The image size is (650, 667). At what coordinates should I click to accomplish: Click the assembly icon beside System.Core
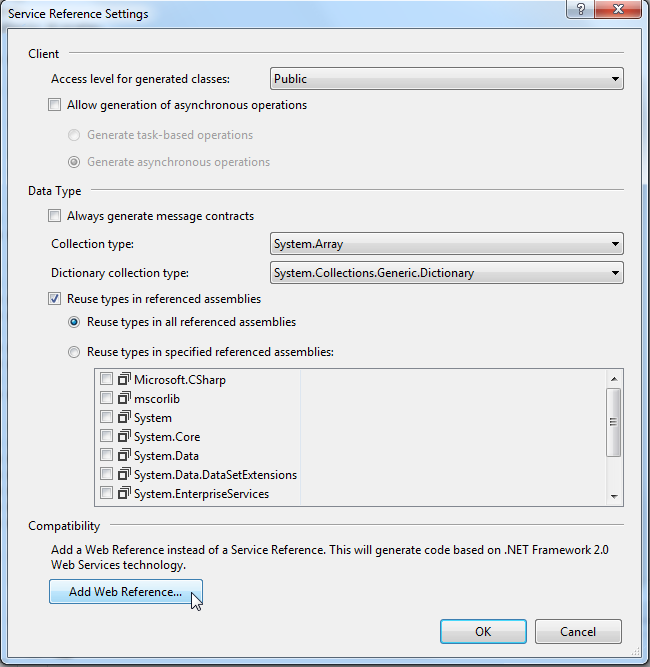click(x=125, y=437)
